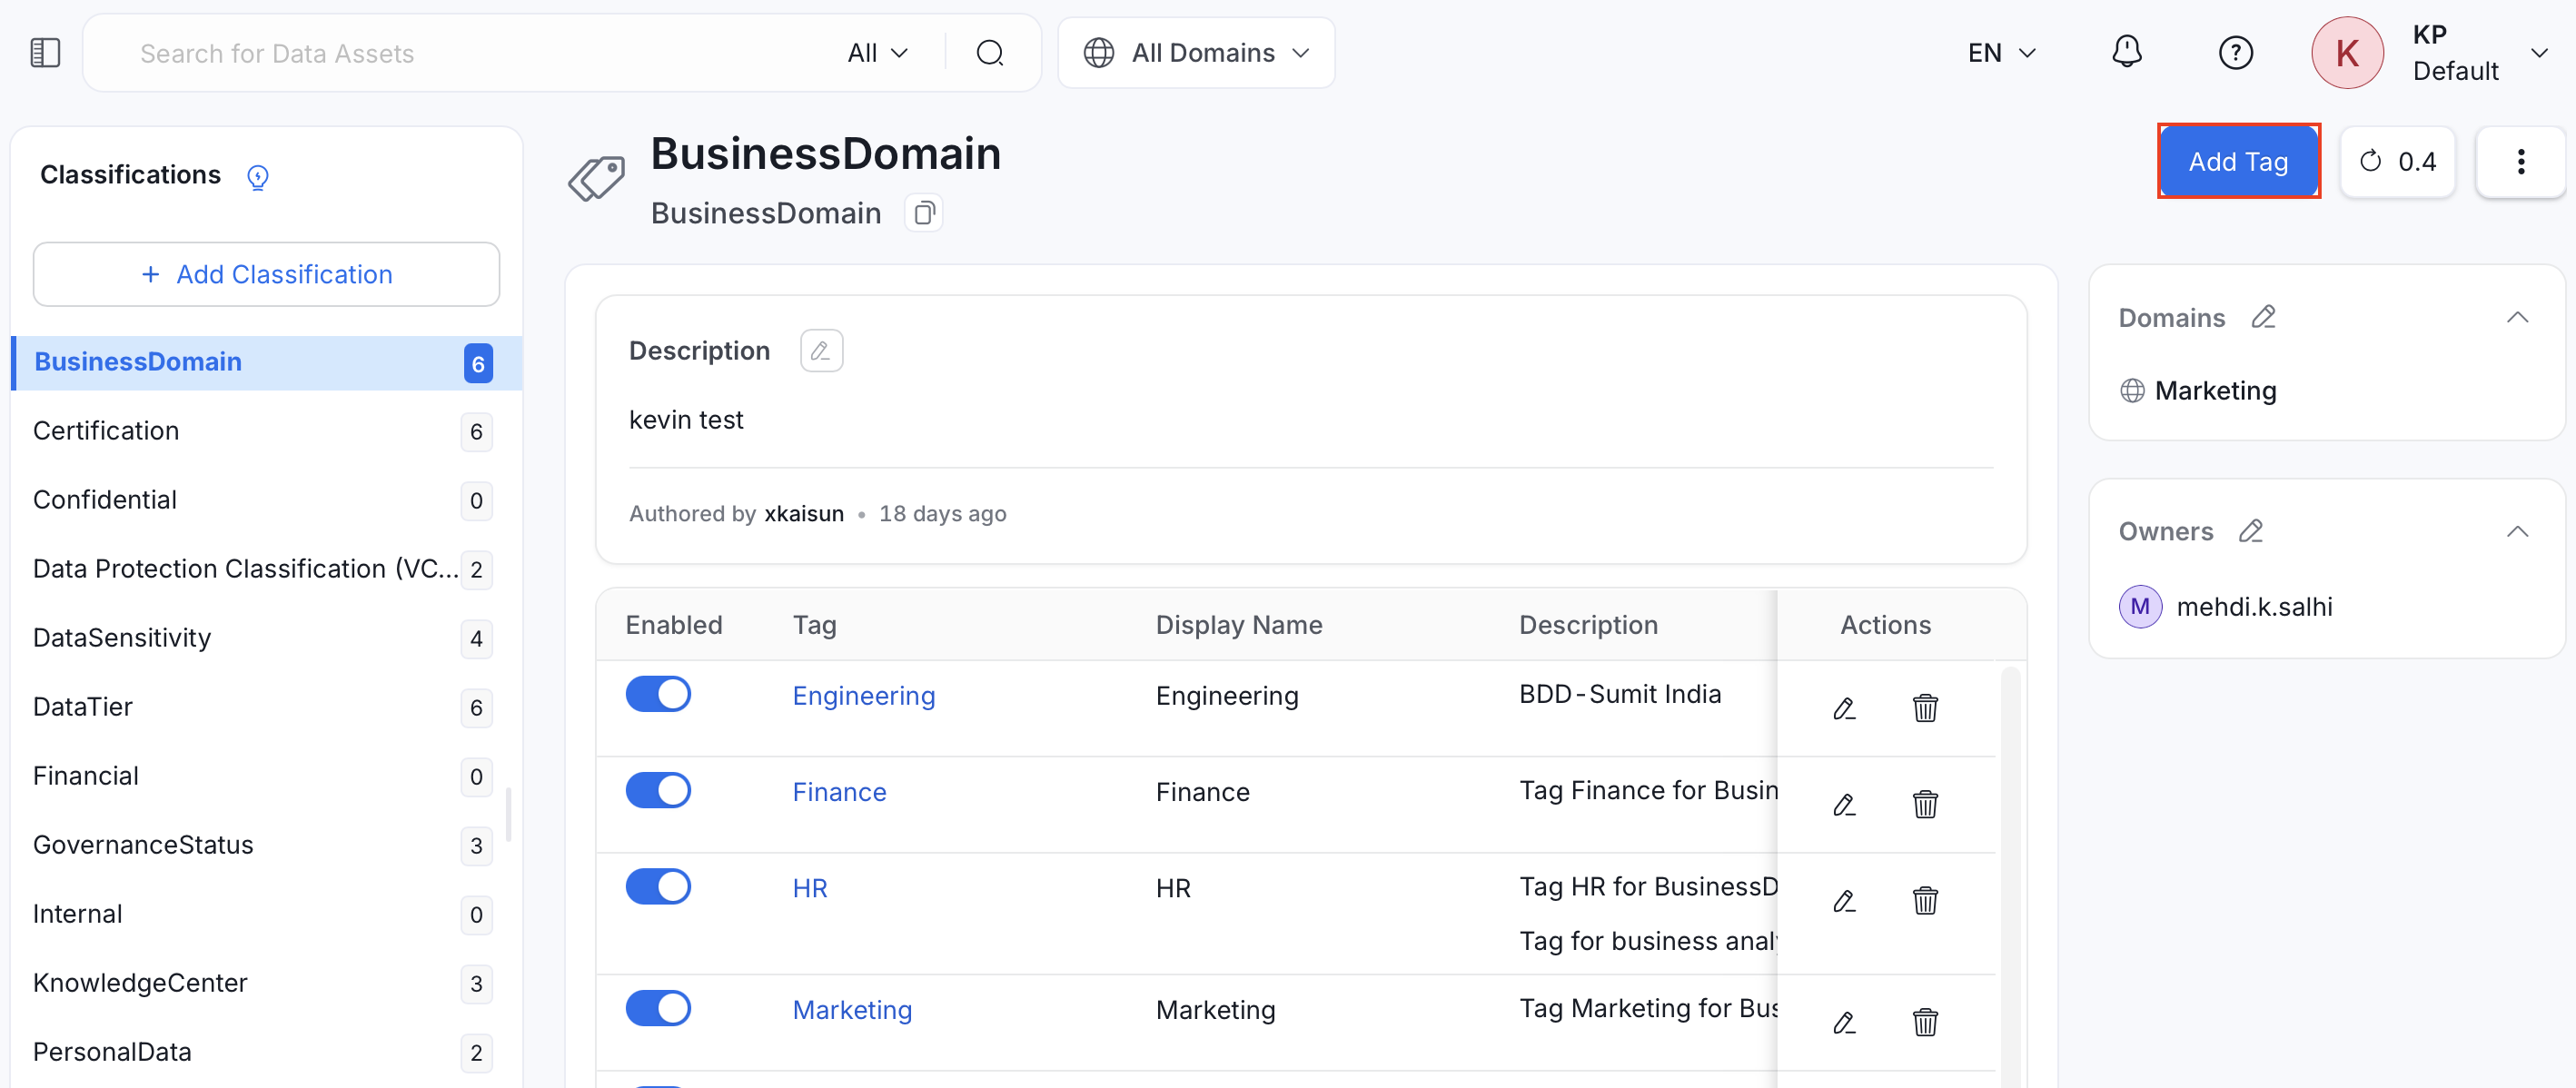
Task: Click the Add Tag button
Action: point(2238,162)
